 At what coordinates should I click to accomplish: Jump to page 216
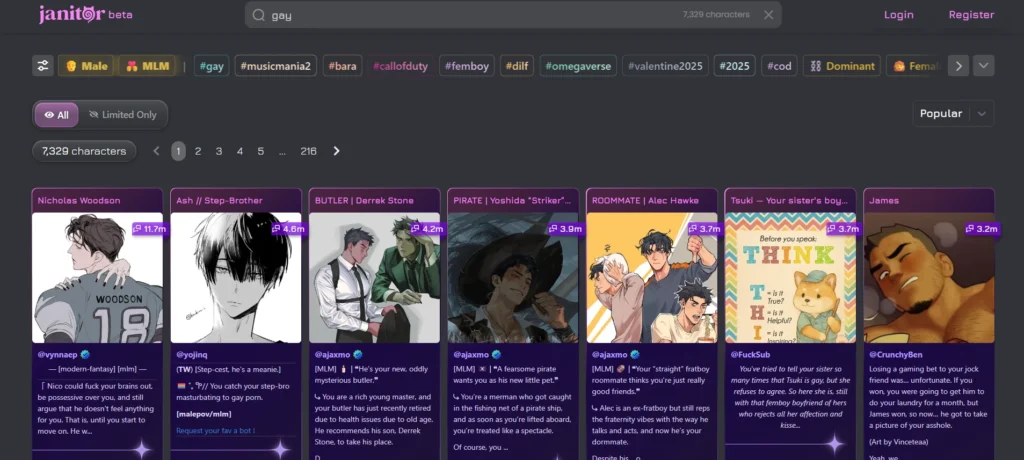click(x=308, y=151)
